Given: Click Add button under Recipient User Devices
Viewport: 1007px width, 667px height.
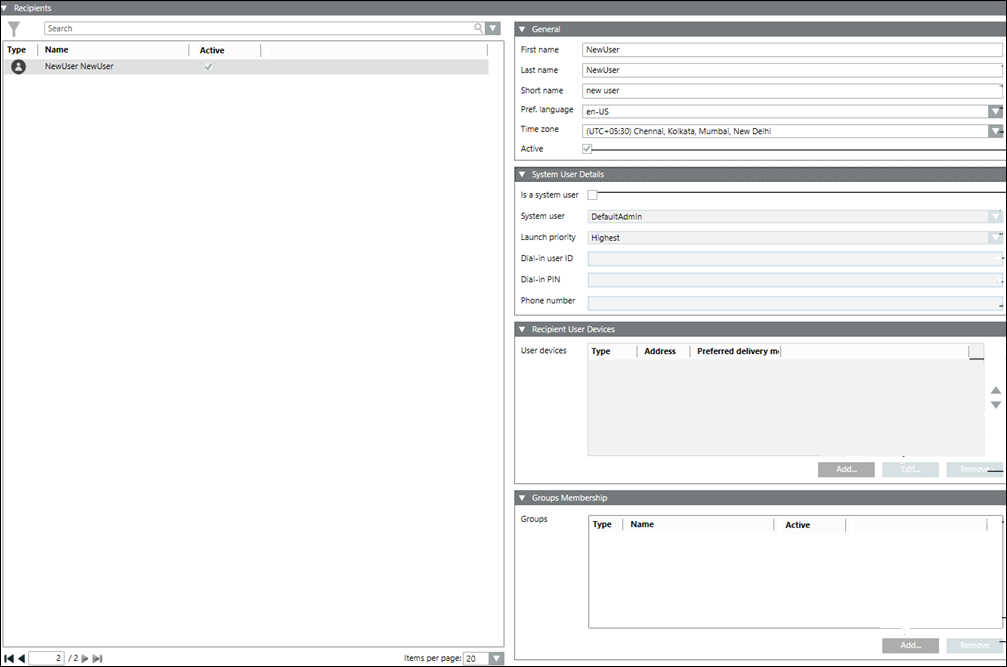Looking at the screenshot, I should pyautogui.click(x=846, y=469).
